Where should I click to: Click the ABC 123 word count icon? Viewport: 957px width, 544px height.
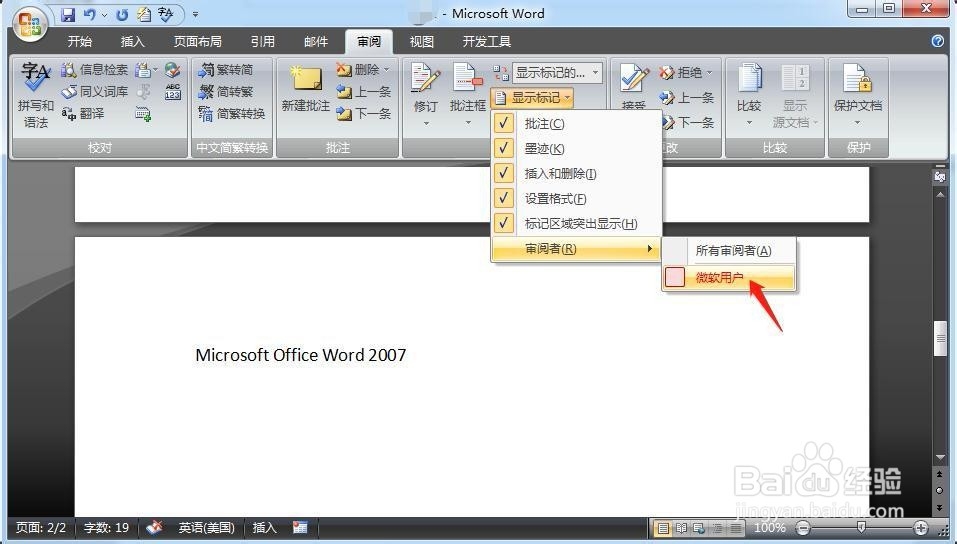[173, 92]
